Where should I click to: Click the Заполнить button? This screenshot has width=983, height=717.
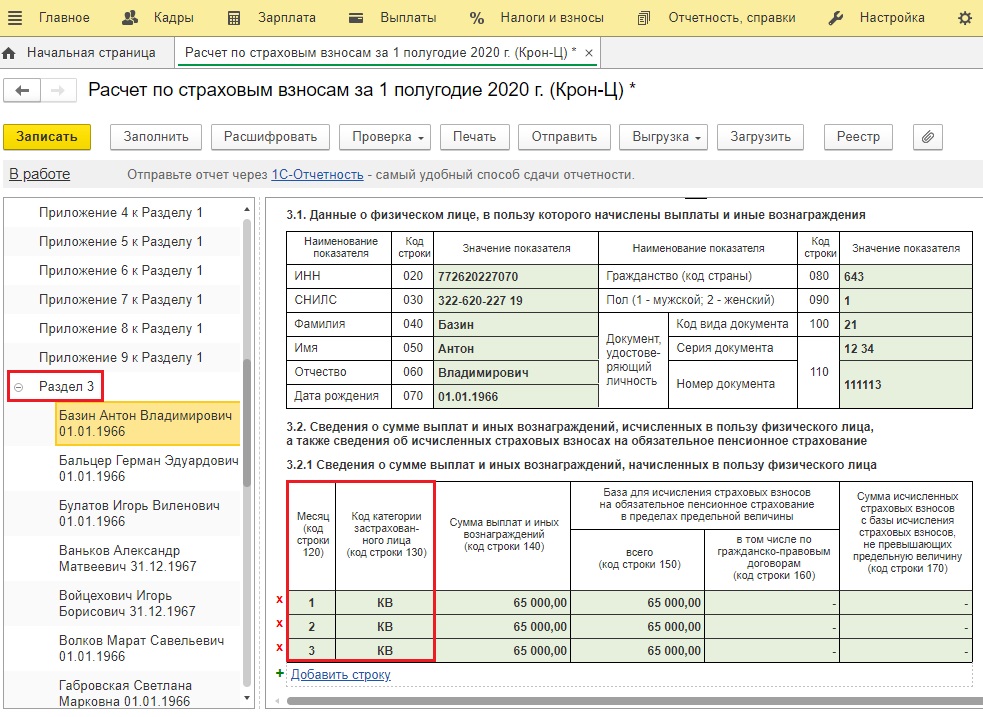(156, 137)
